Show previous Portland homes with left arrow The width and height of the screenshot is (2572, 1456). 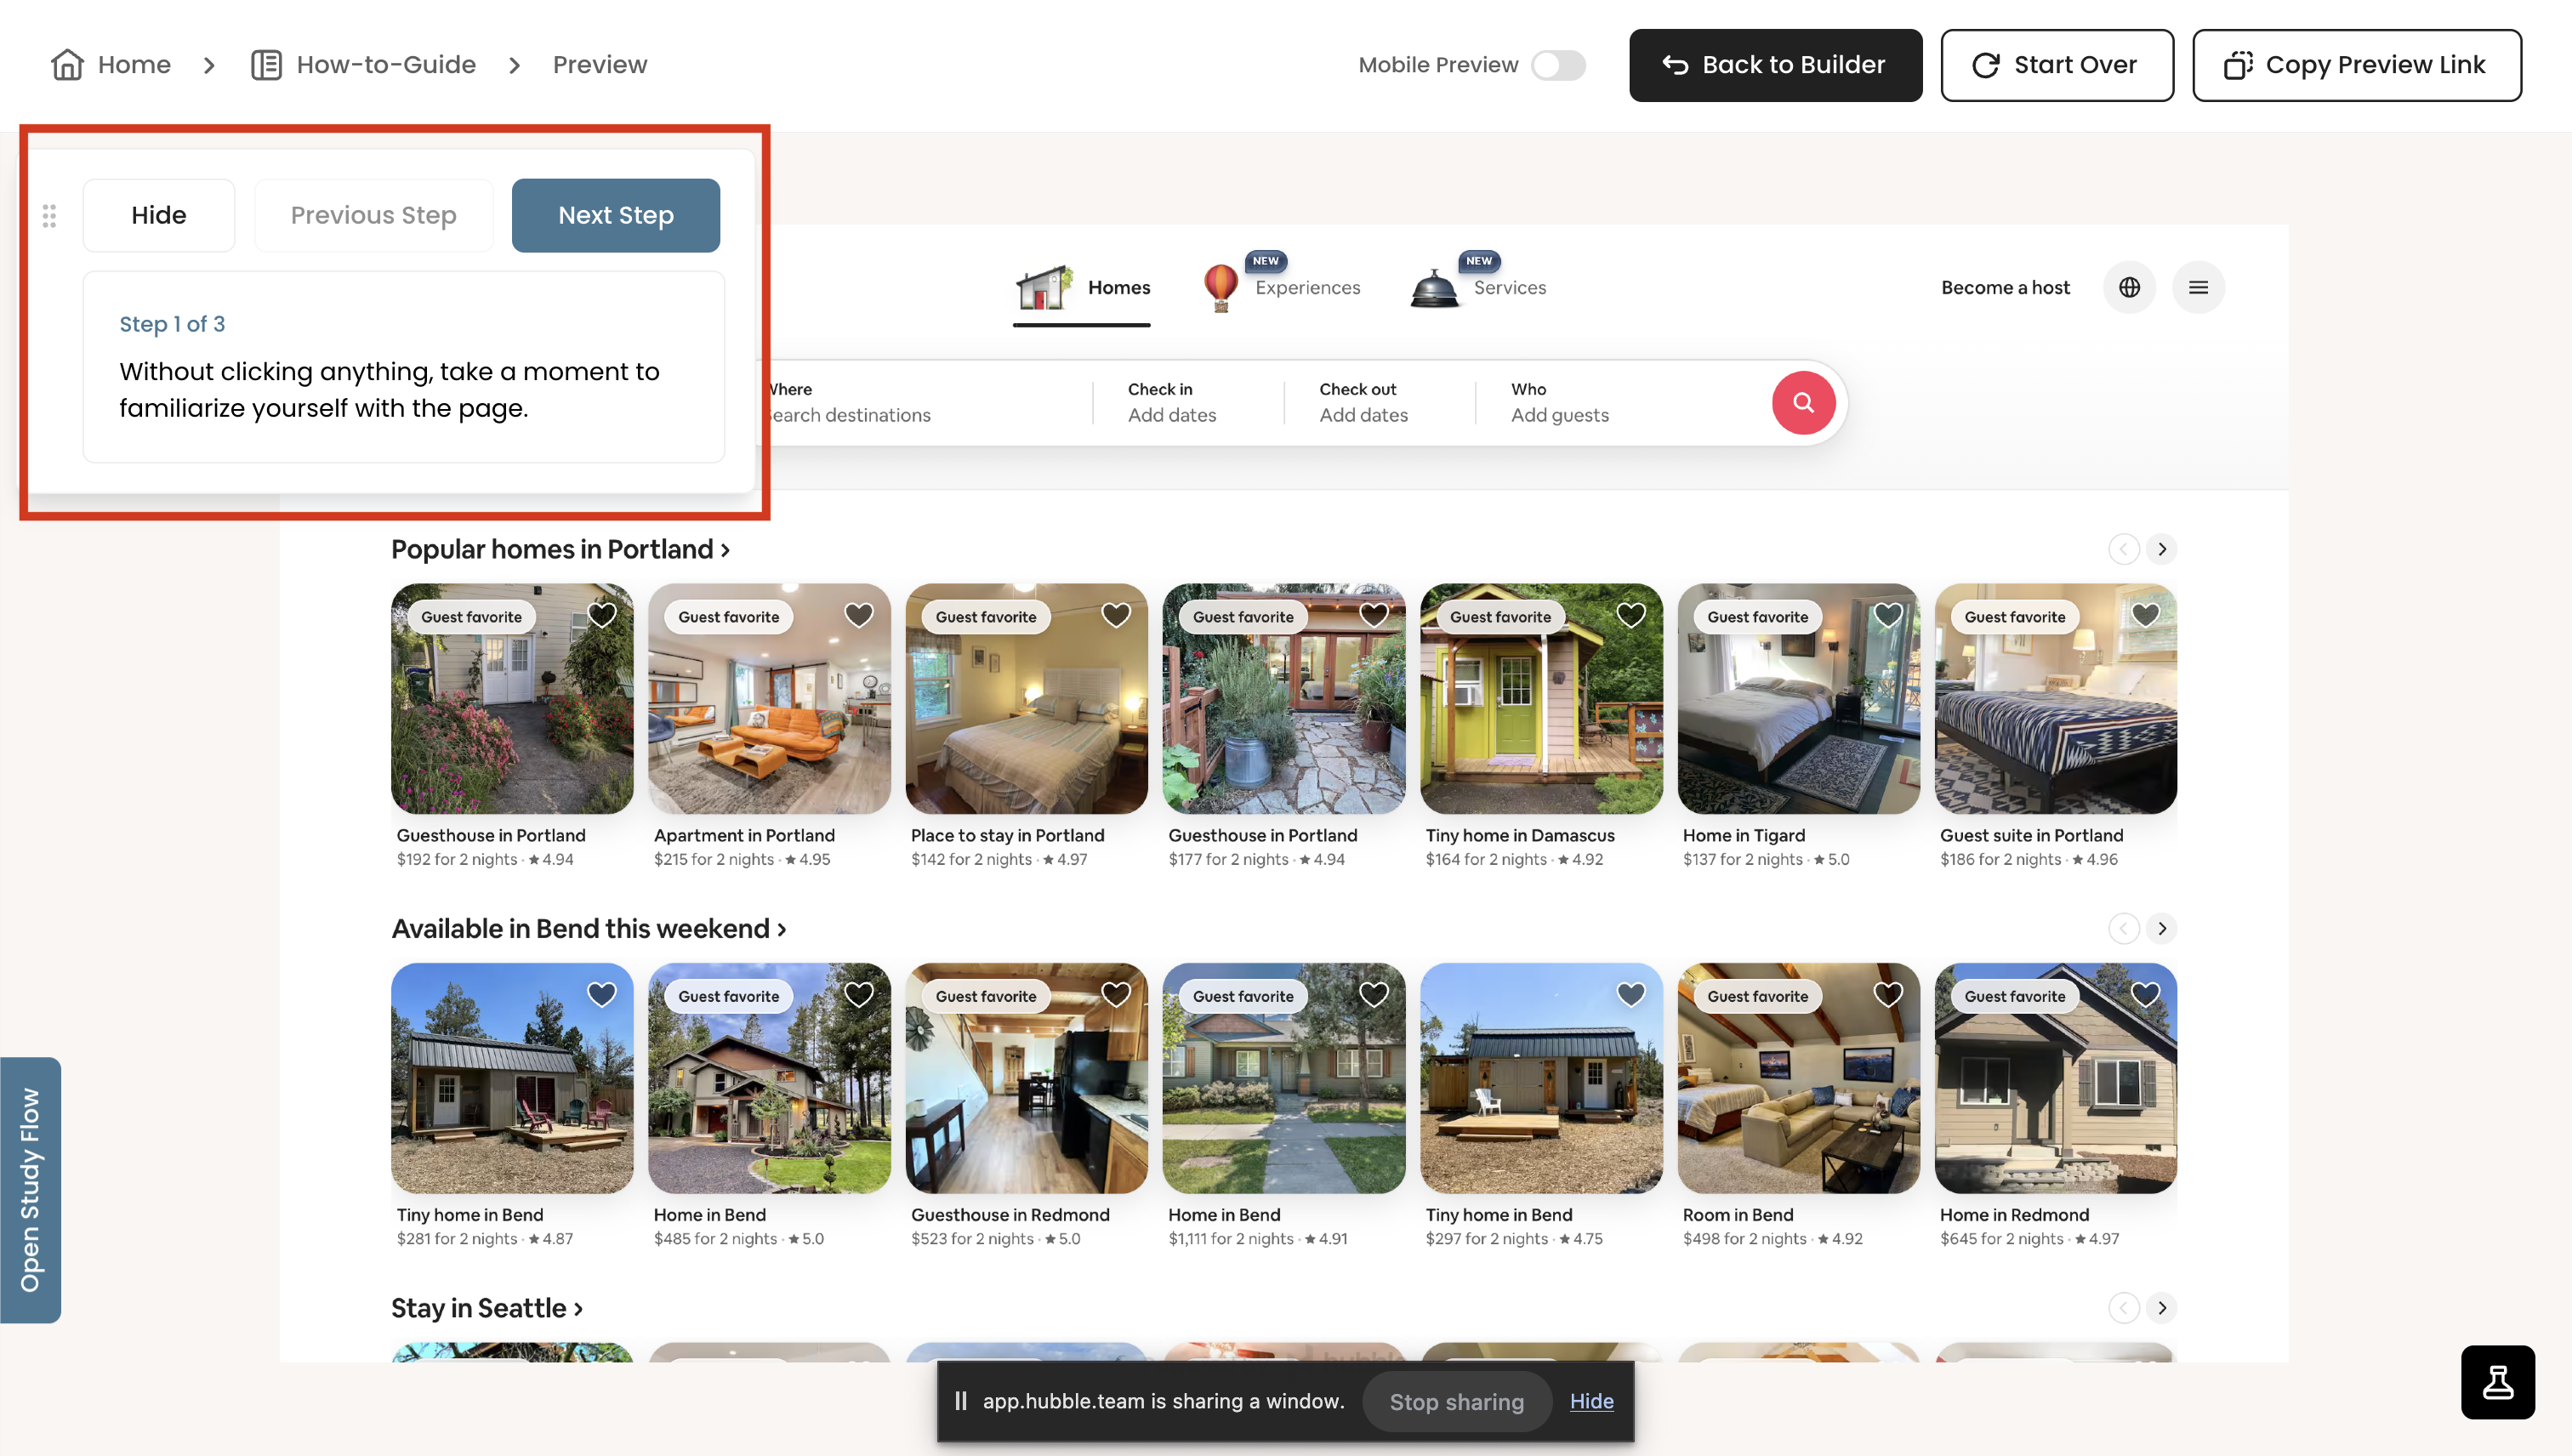tap(2123, 550)
